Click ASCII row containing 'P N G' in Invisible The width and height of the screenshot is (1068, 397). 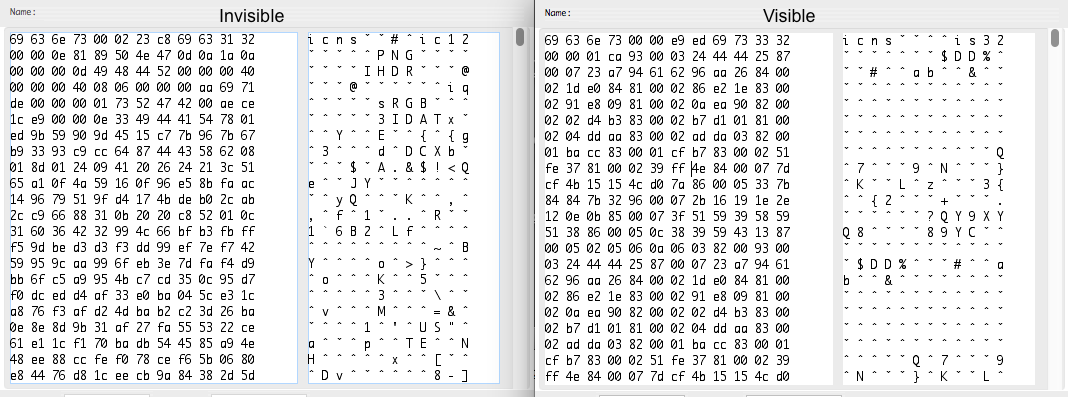pos(388,56)
